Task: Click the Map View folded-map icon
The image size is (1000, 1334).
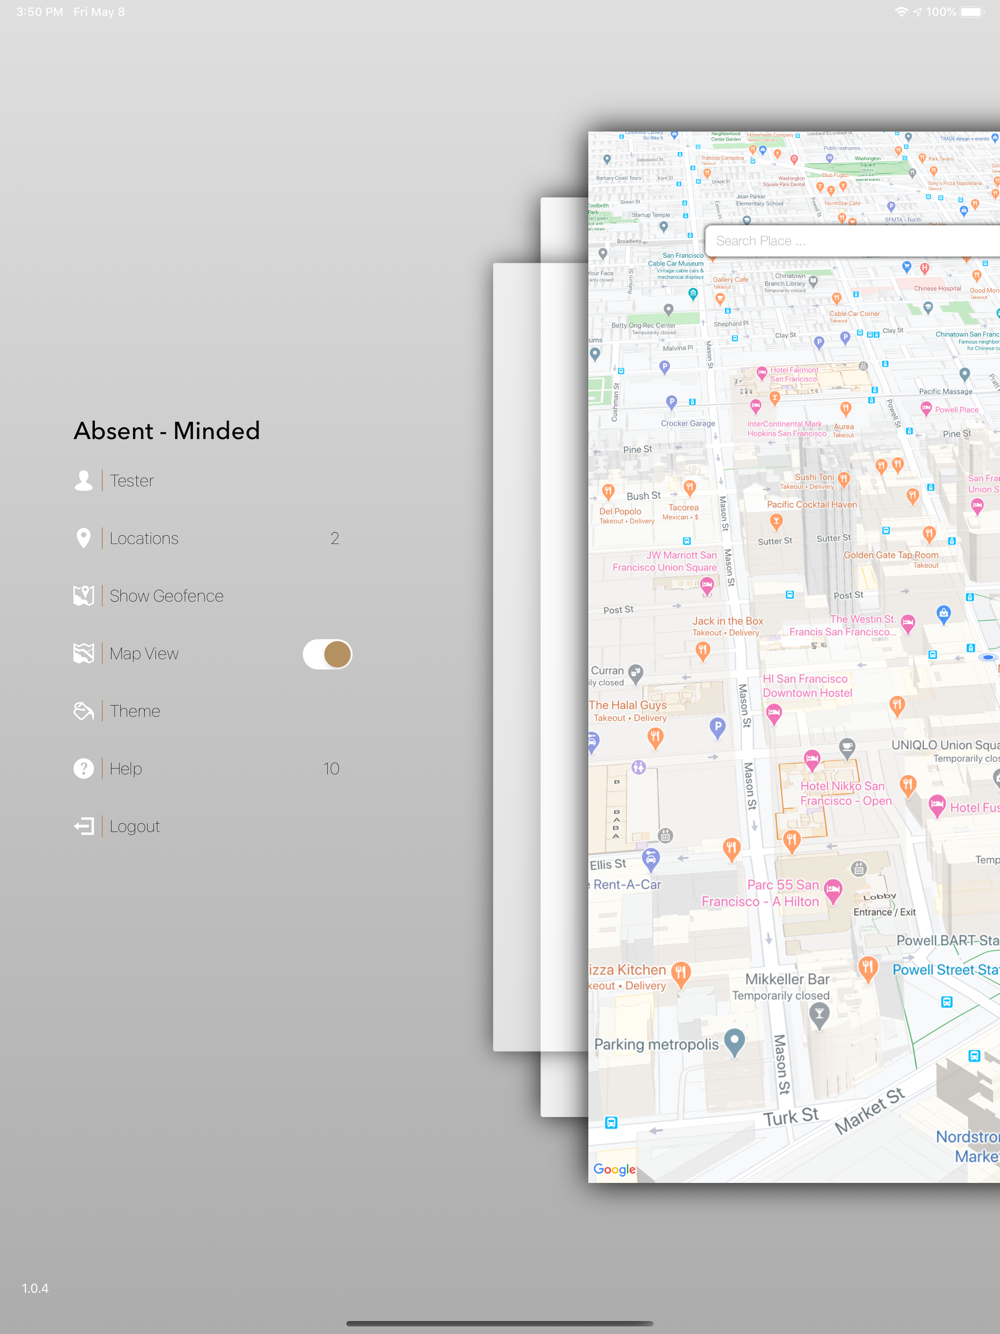Action: coord(84,654)
